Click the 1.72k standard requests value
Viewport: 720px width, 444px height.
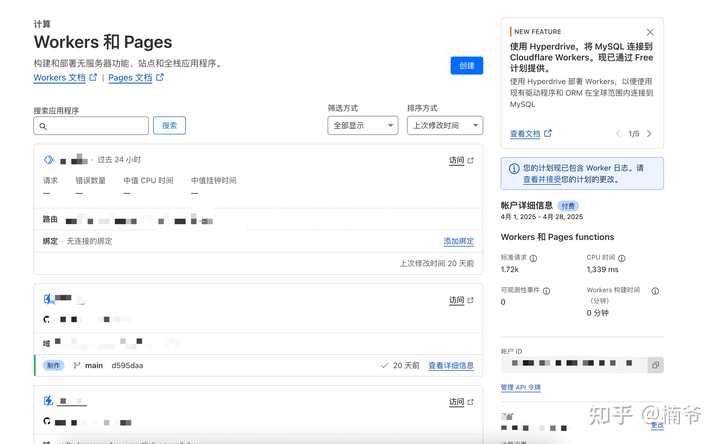(510, 270)
